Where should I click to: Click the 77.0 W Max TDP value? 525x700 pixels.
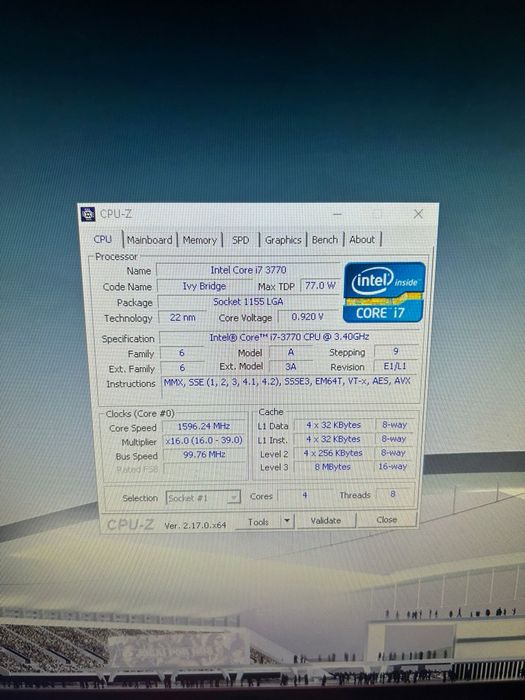pos(320,286)
